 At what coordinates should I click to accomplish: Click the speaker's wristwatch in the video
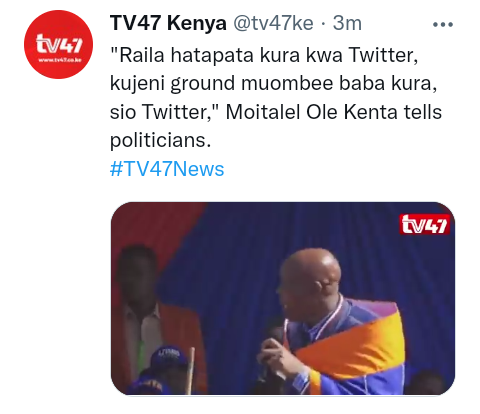pos(303,379)
